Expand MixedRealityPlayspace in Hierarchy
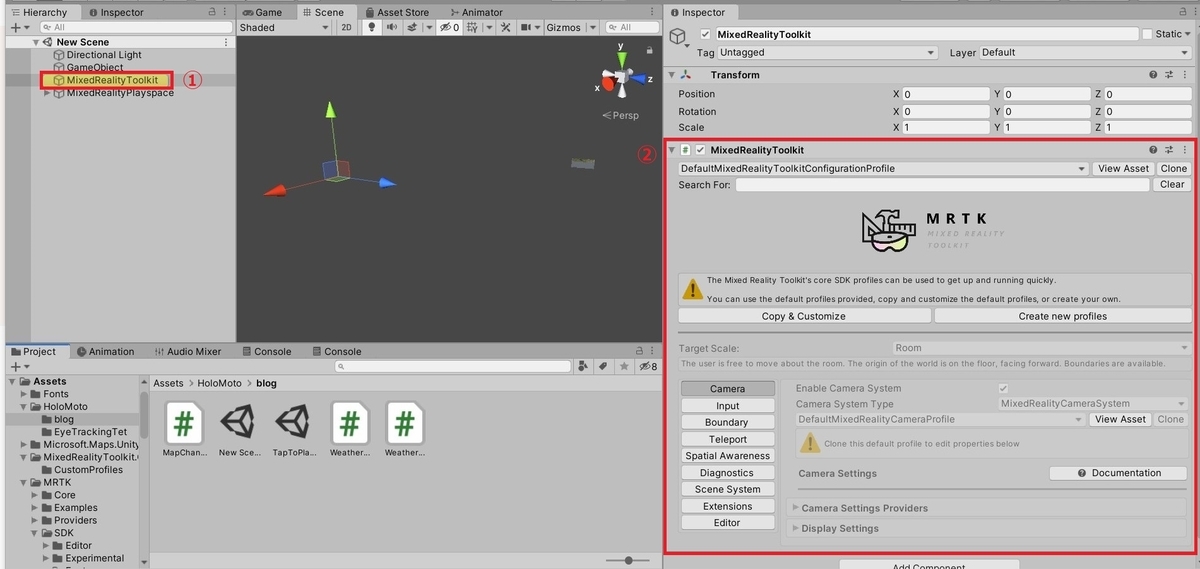 pos(45,93)
